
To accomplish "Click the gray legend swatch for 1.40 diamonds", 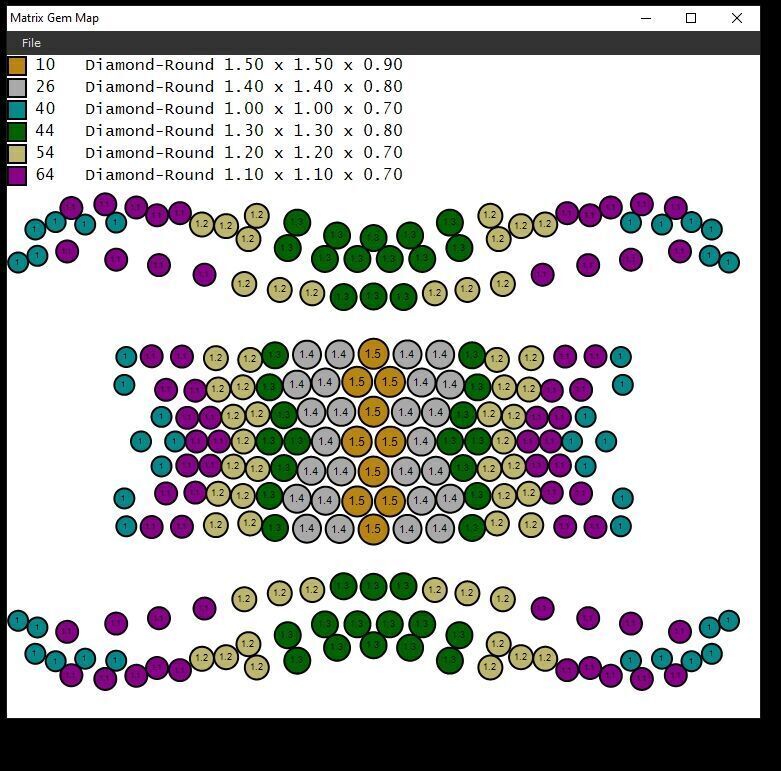I will [x=17, y=88].
